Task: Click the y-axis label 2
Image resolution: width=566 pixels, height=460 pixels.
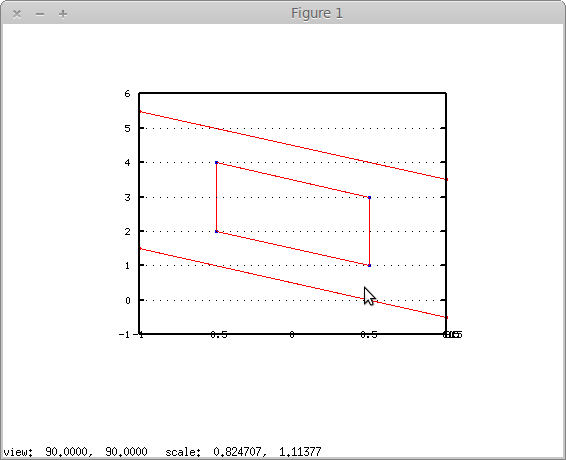Action: click(x=127, y=231)
